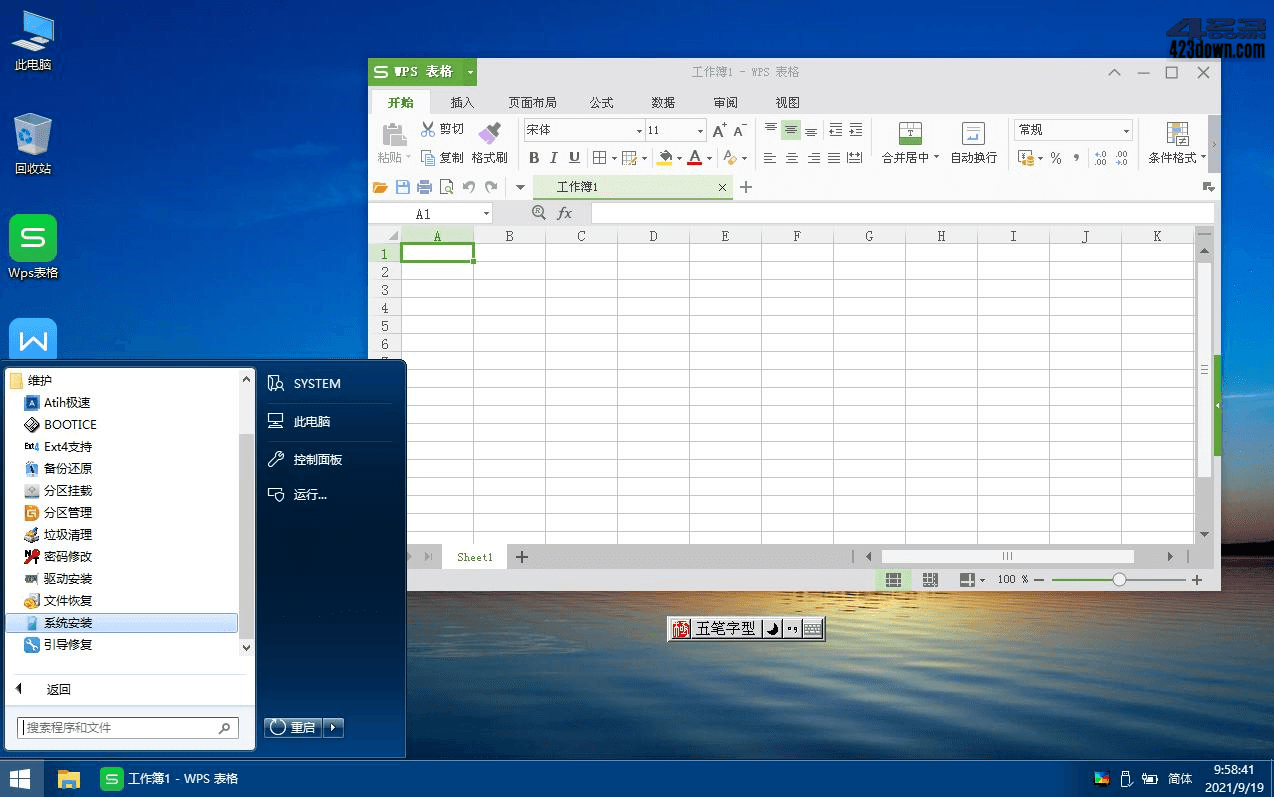Click the Merge and Center (合并居中) icon
The image size is (1274, 797).
click(910, 133)
